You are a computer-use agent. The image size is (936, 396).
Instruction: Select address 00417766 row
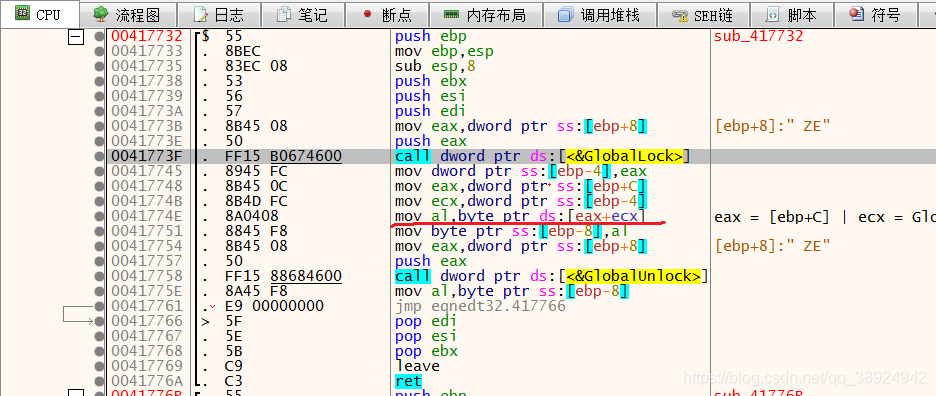(x=147, y=321)
